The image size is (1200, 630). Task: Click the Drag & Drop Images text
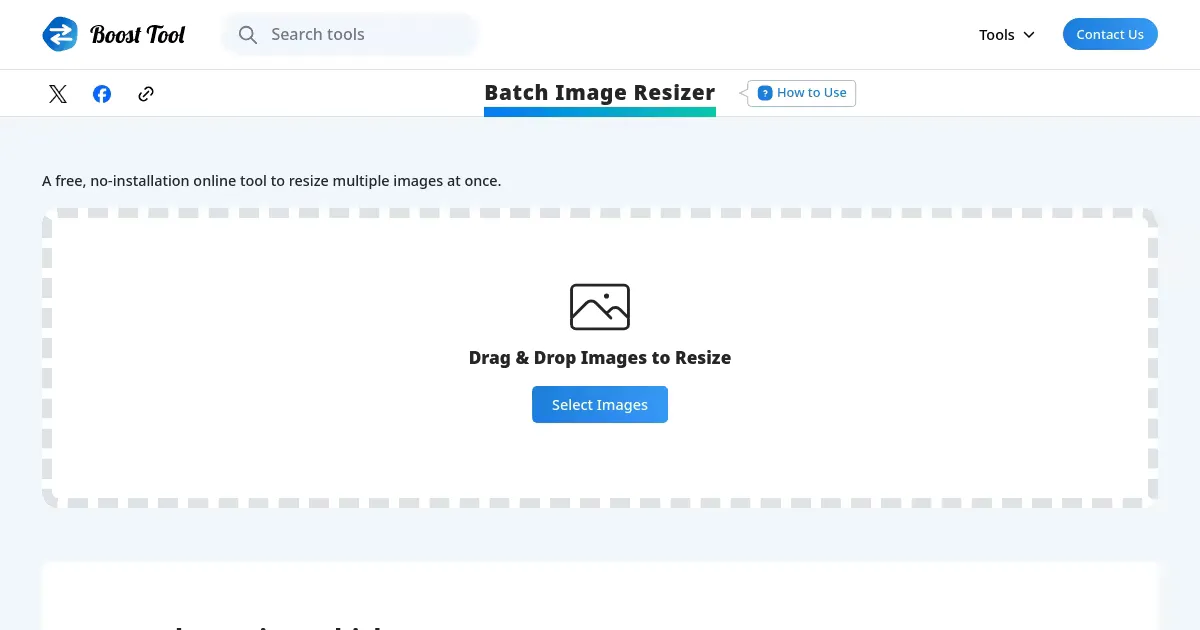pos(600,358)
